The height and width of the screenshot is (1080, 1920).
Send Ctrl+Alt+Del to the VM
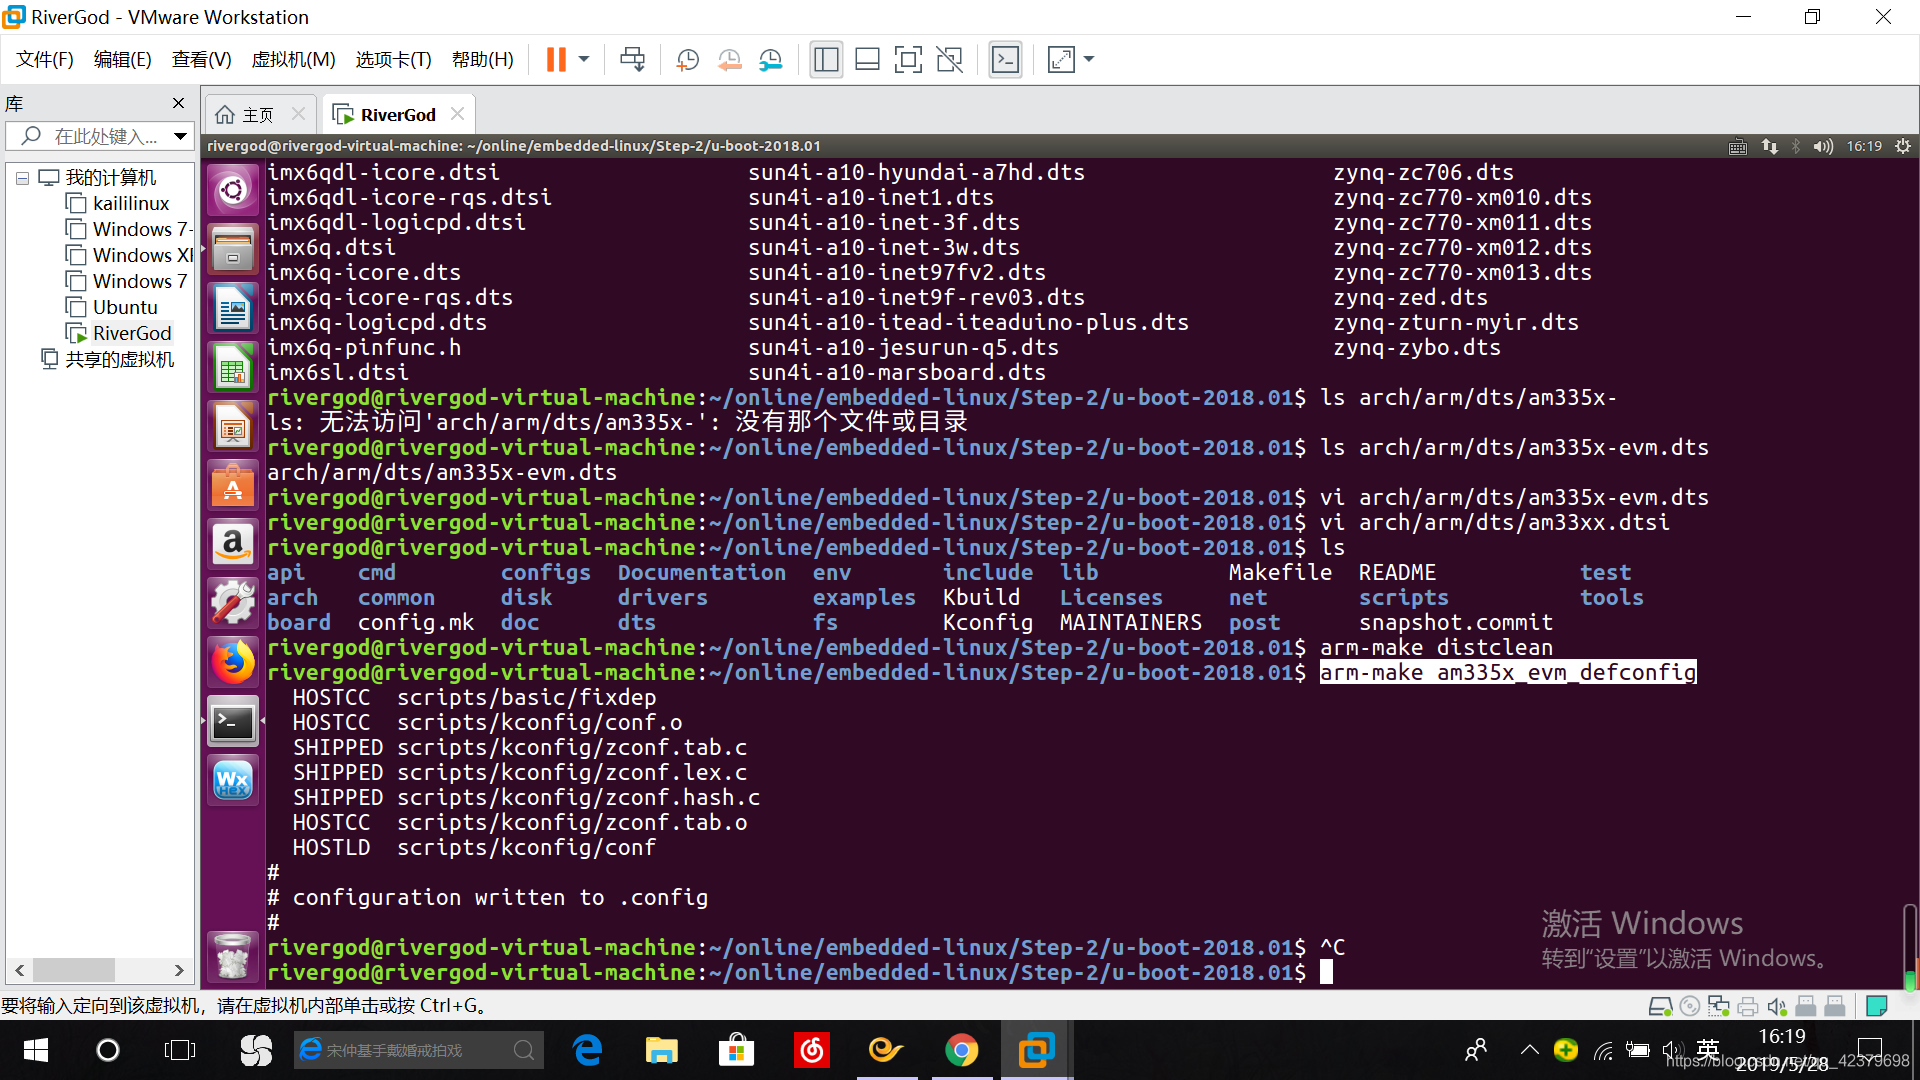632,60
